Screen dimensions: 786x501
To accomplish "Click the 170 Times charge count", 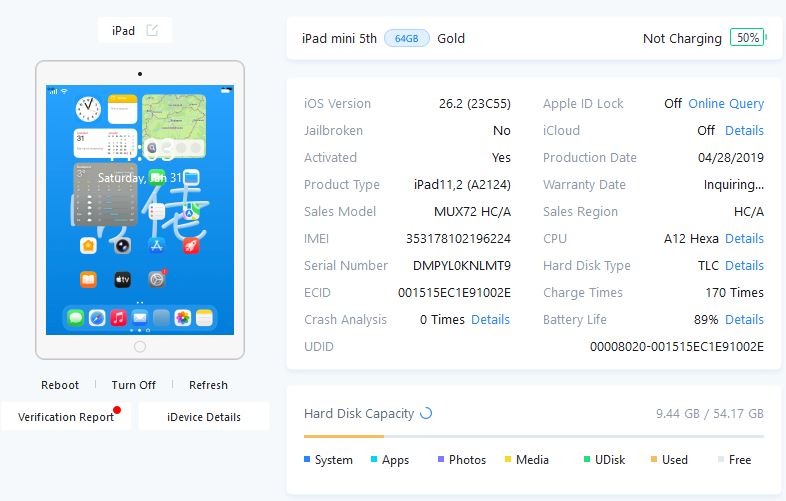I will (x=734, y=293).
